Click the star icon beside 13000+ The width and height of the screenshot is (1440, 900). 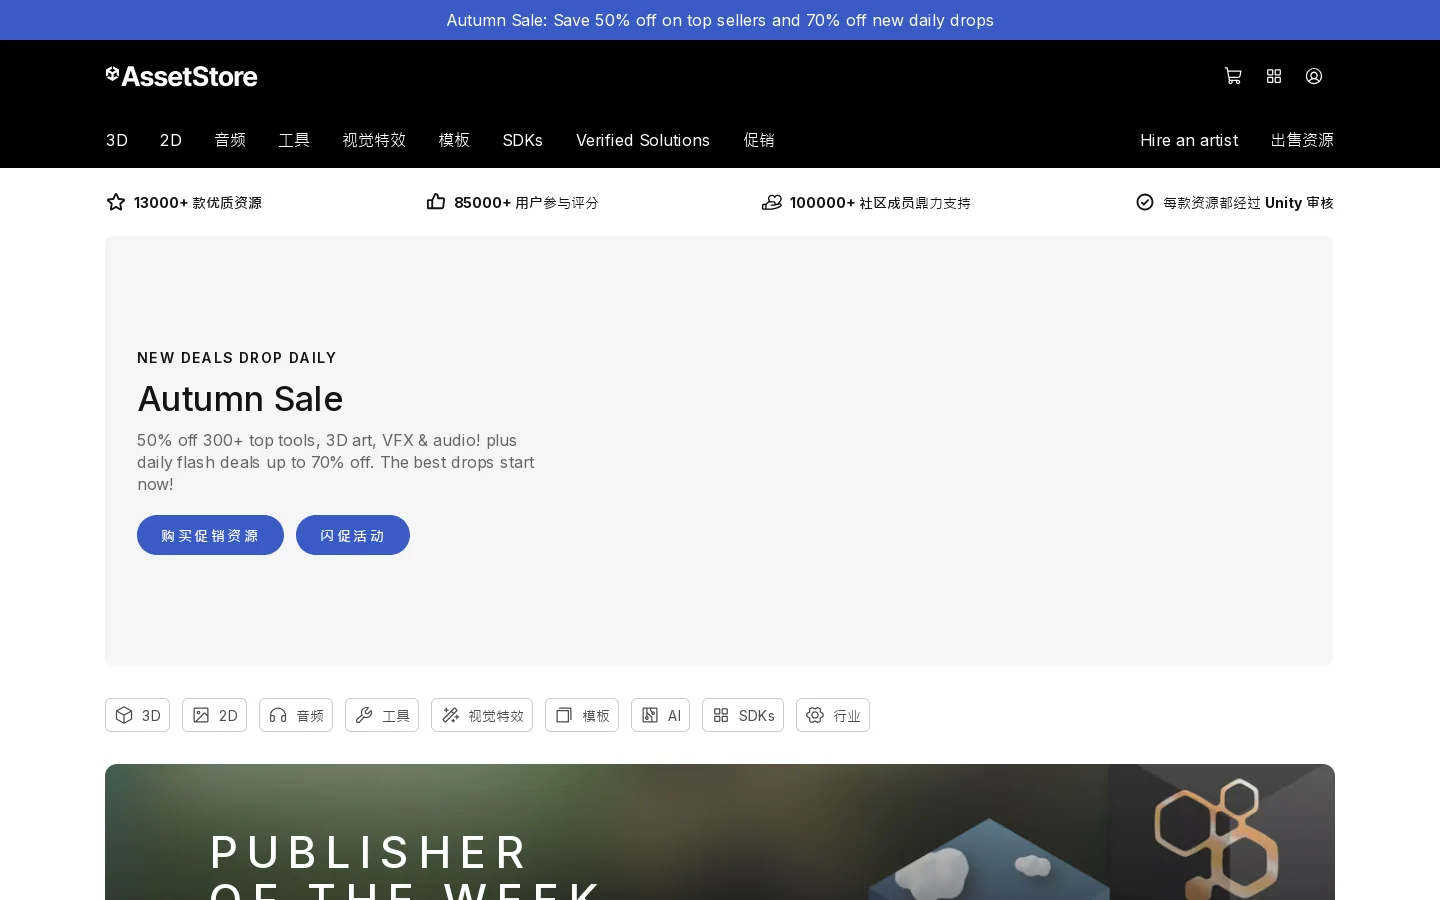tap(116, 202)
